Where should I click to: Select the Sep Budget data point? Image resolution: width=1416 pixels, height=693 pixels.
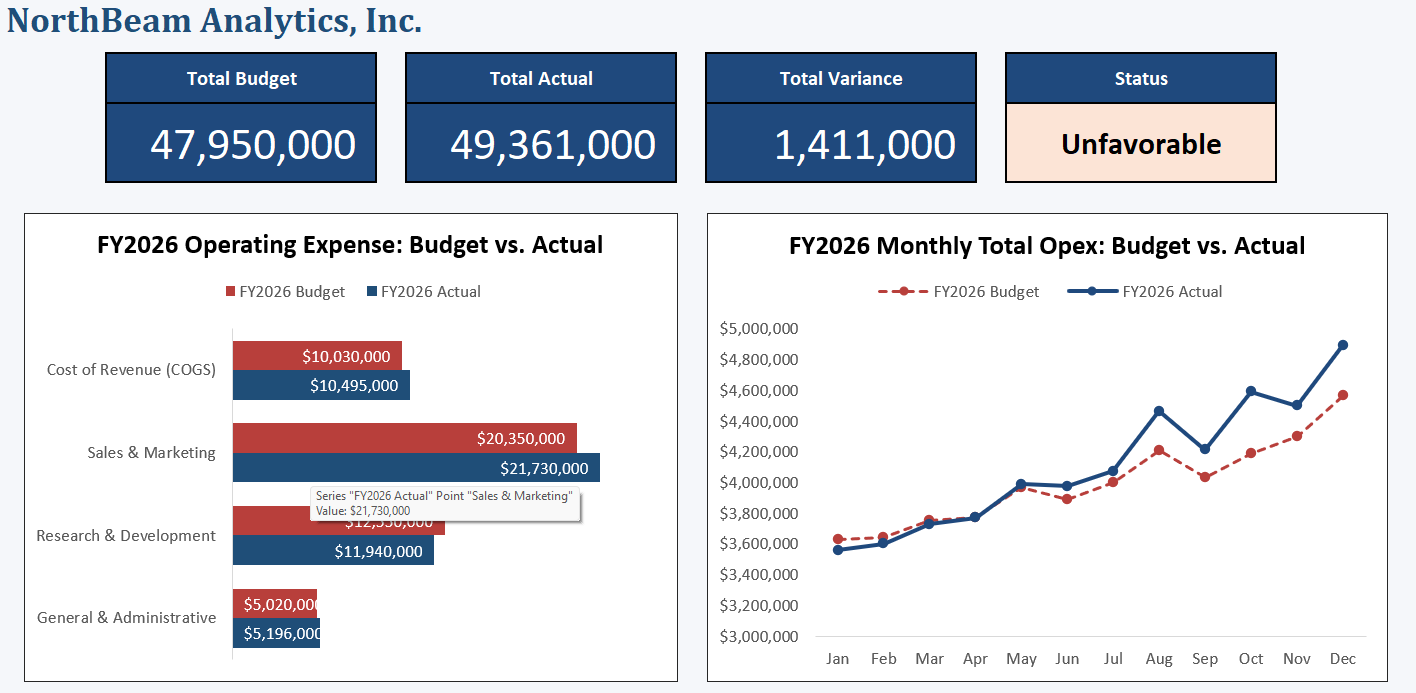[x=1205, y=477]
